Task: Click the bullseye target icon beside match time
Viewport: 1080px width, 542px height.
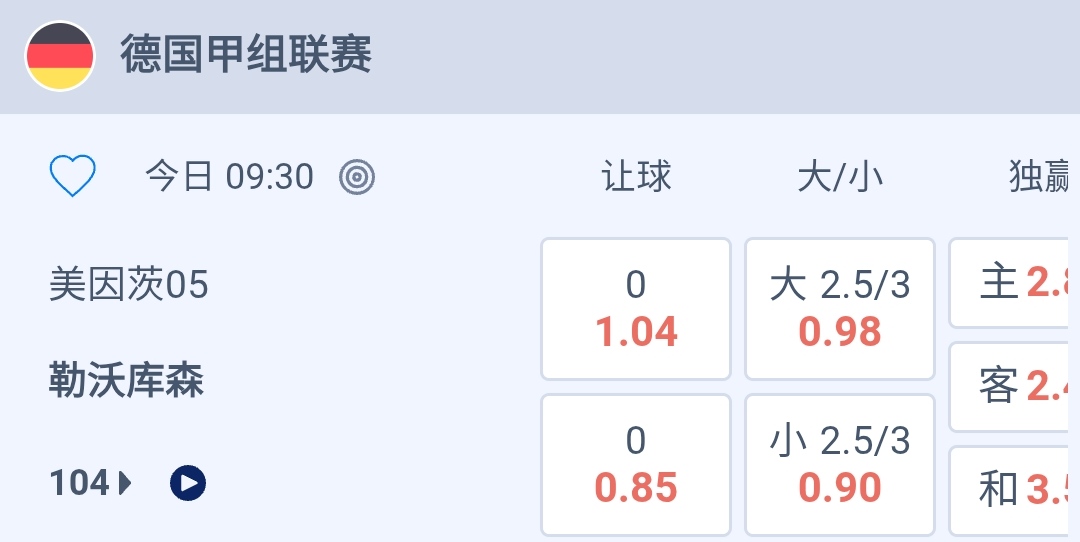Action: point(357,177)
